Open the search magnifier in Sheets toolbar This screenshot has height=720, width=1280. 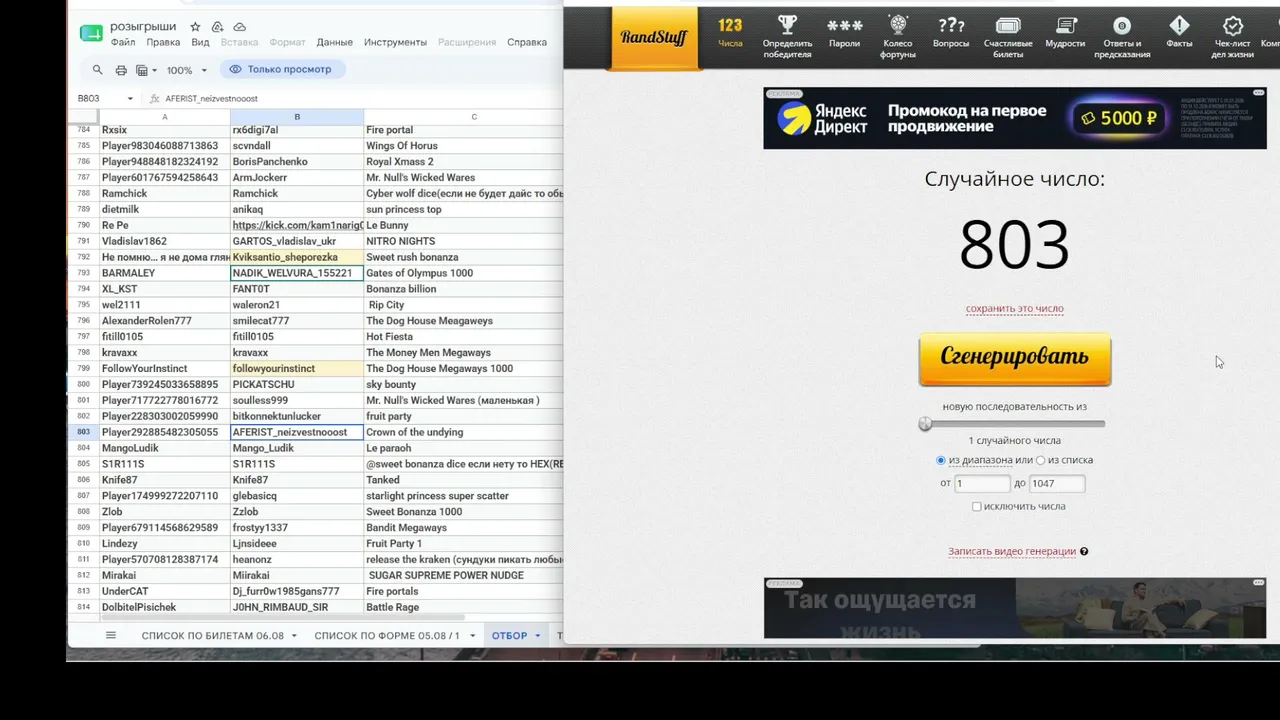click(97, 70)
